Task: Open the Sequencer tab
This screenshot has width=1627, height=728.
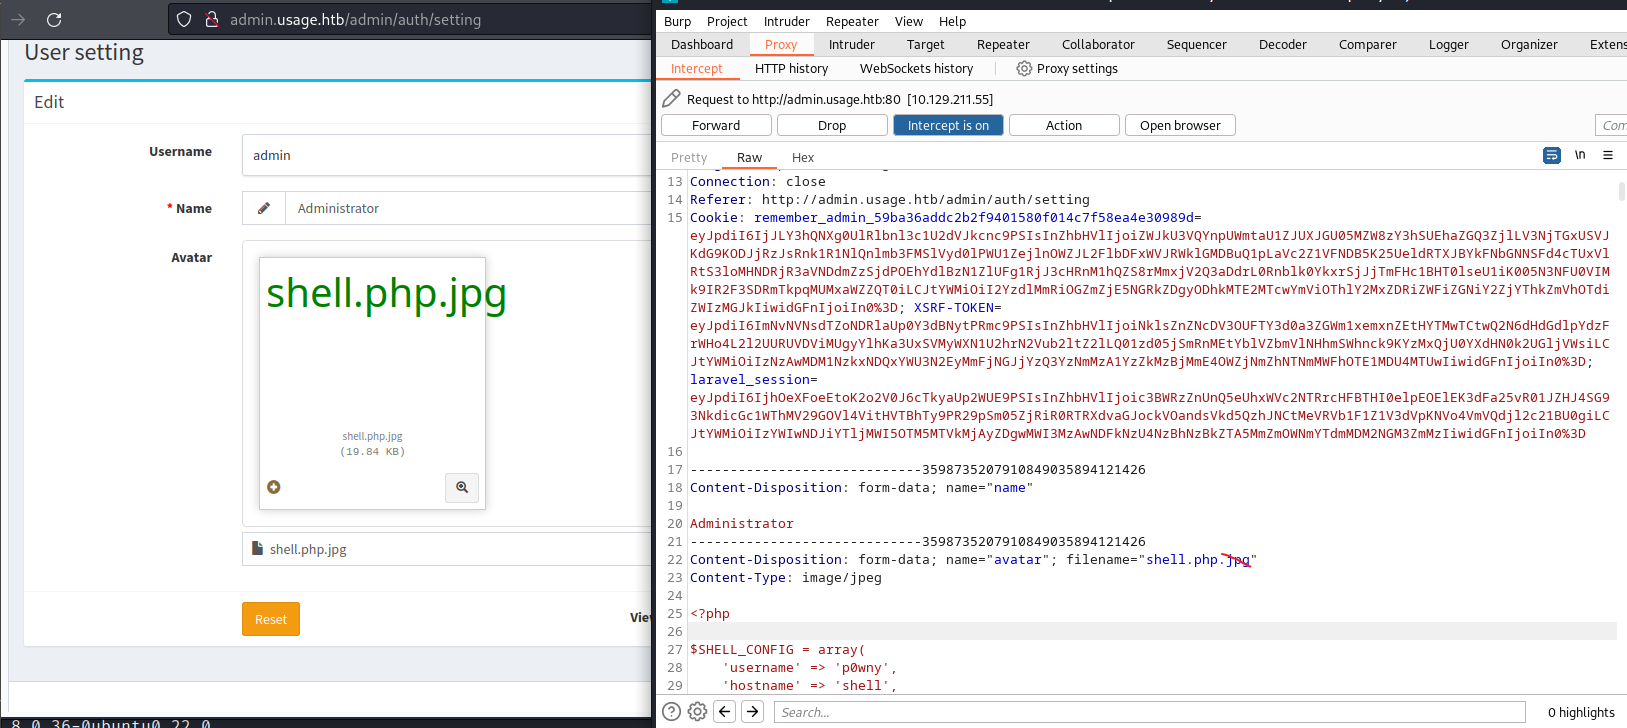Action: (x=1196, y=44)
